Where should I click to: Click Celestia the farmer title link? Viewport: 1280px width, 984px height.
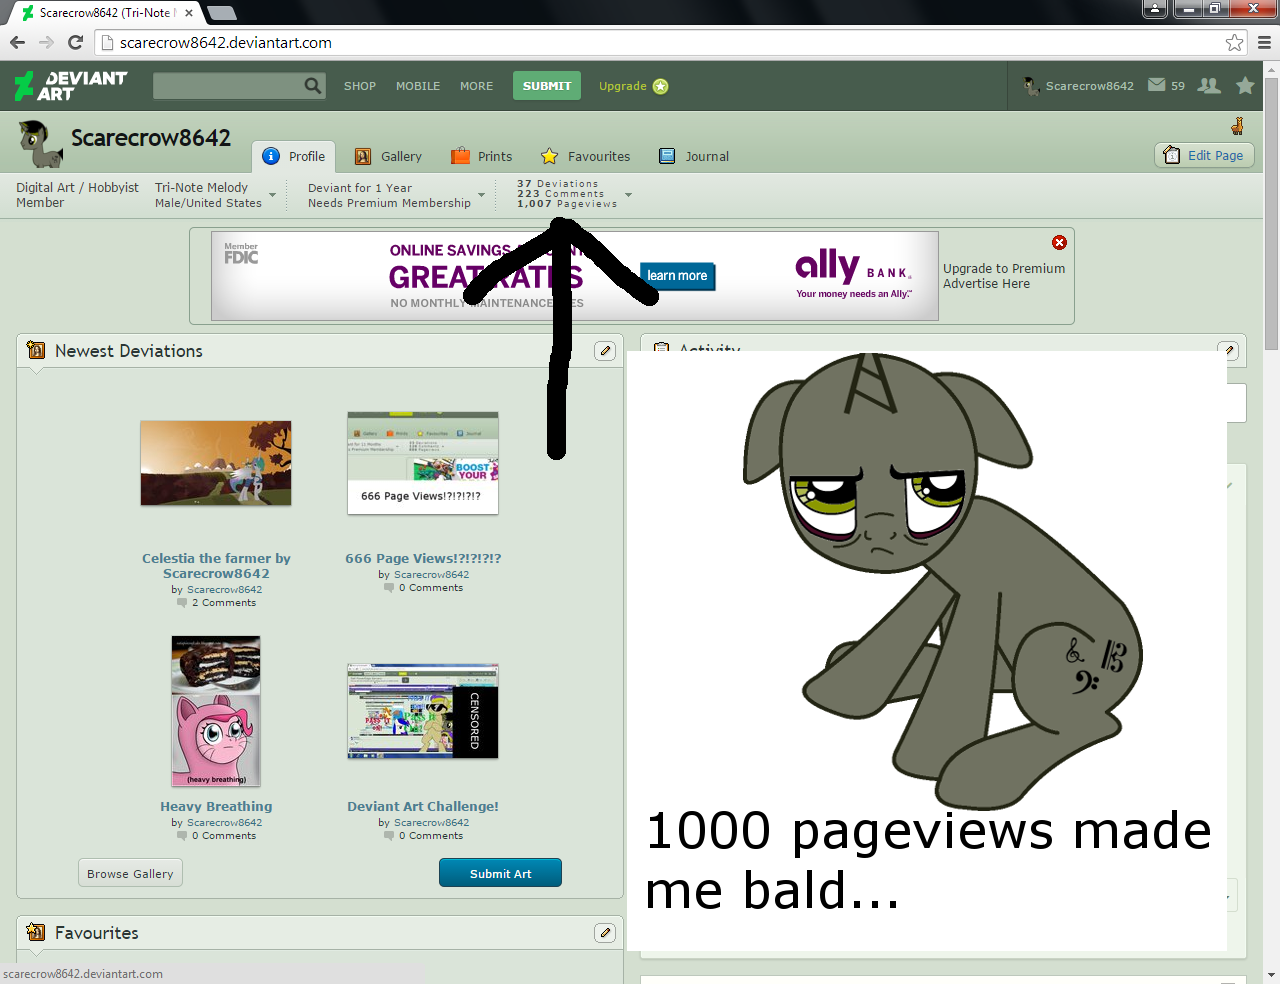(x=216, y=566)
